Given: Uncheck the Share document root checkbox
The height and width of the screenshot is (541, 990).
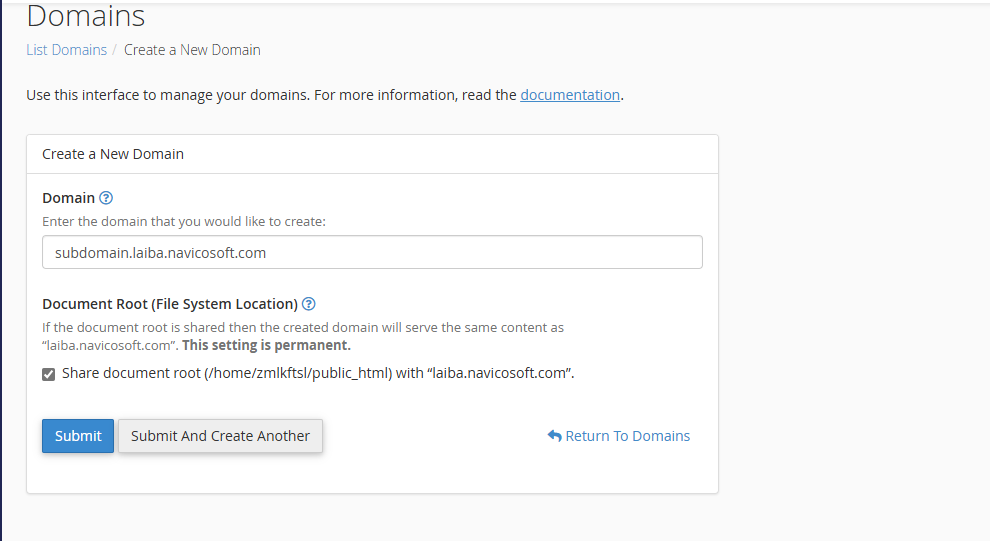Looking at the screenshot, I should click(x=49, y=374).
